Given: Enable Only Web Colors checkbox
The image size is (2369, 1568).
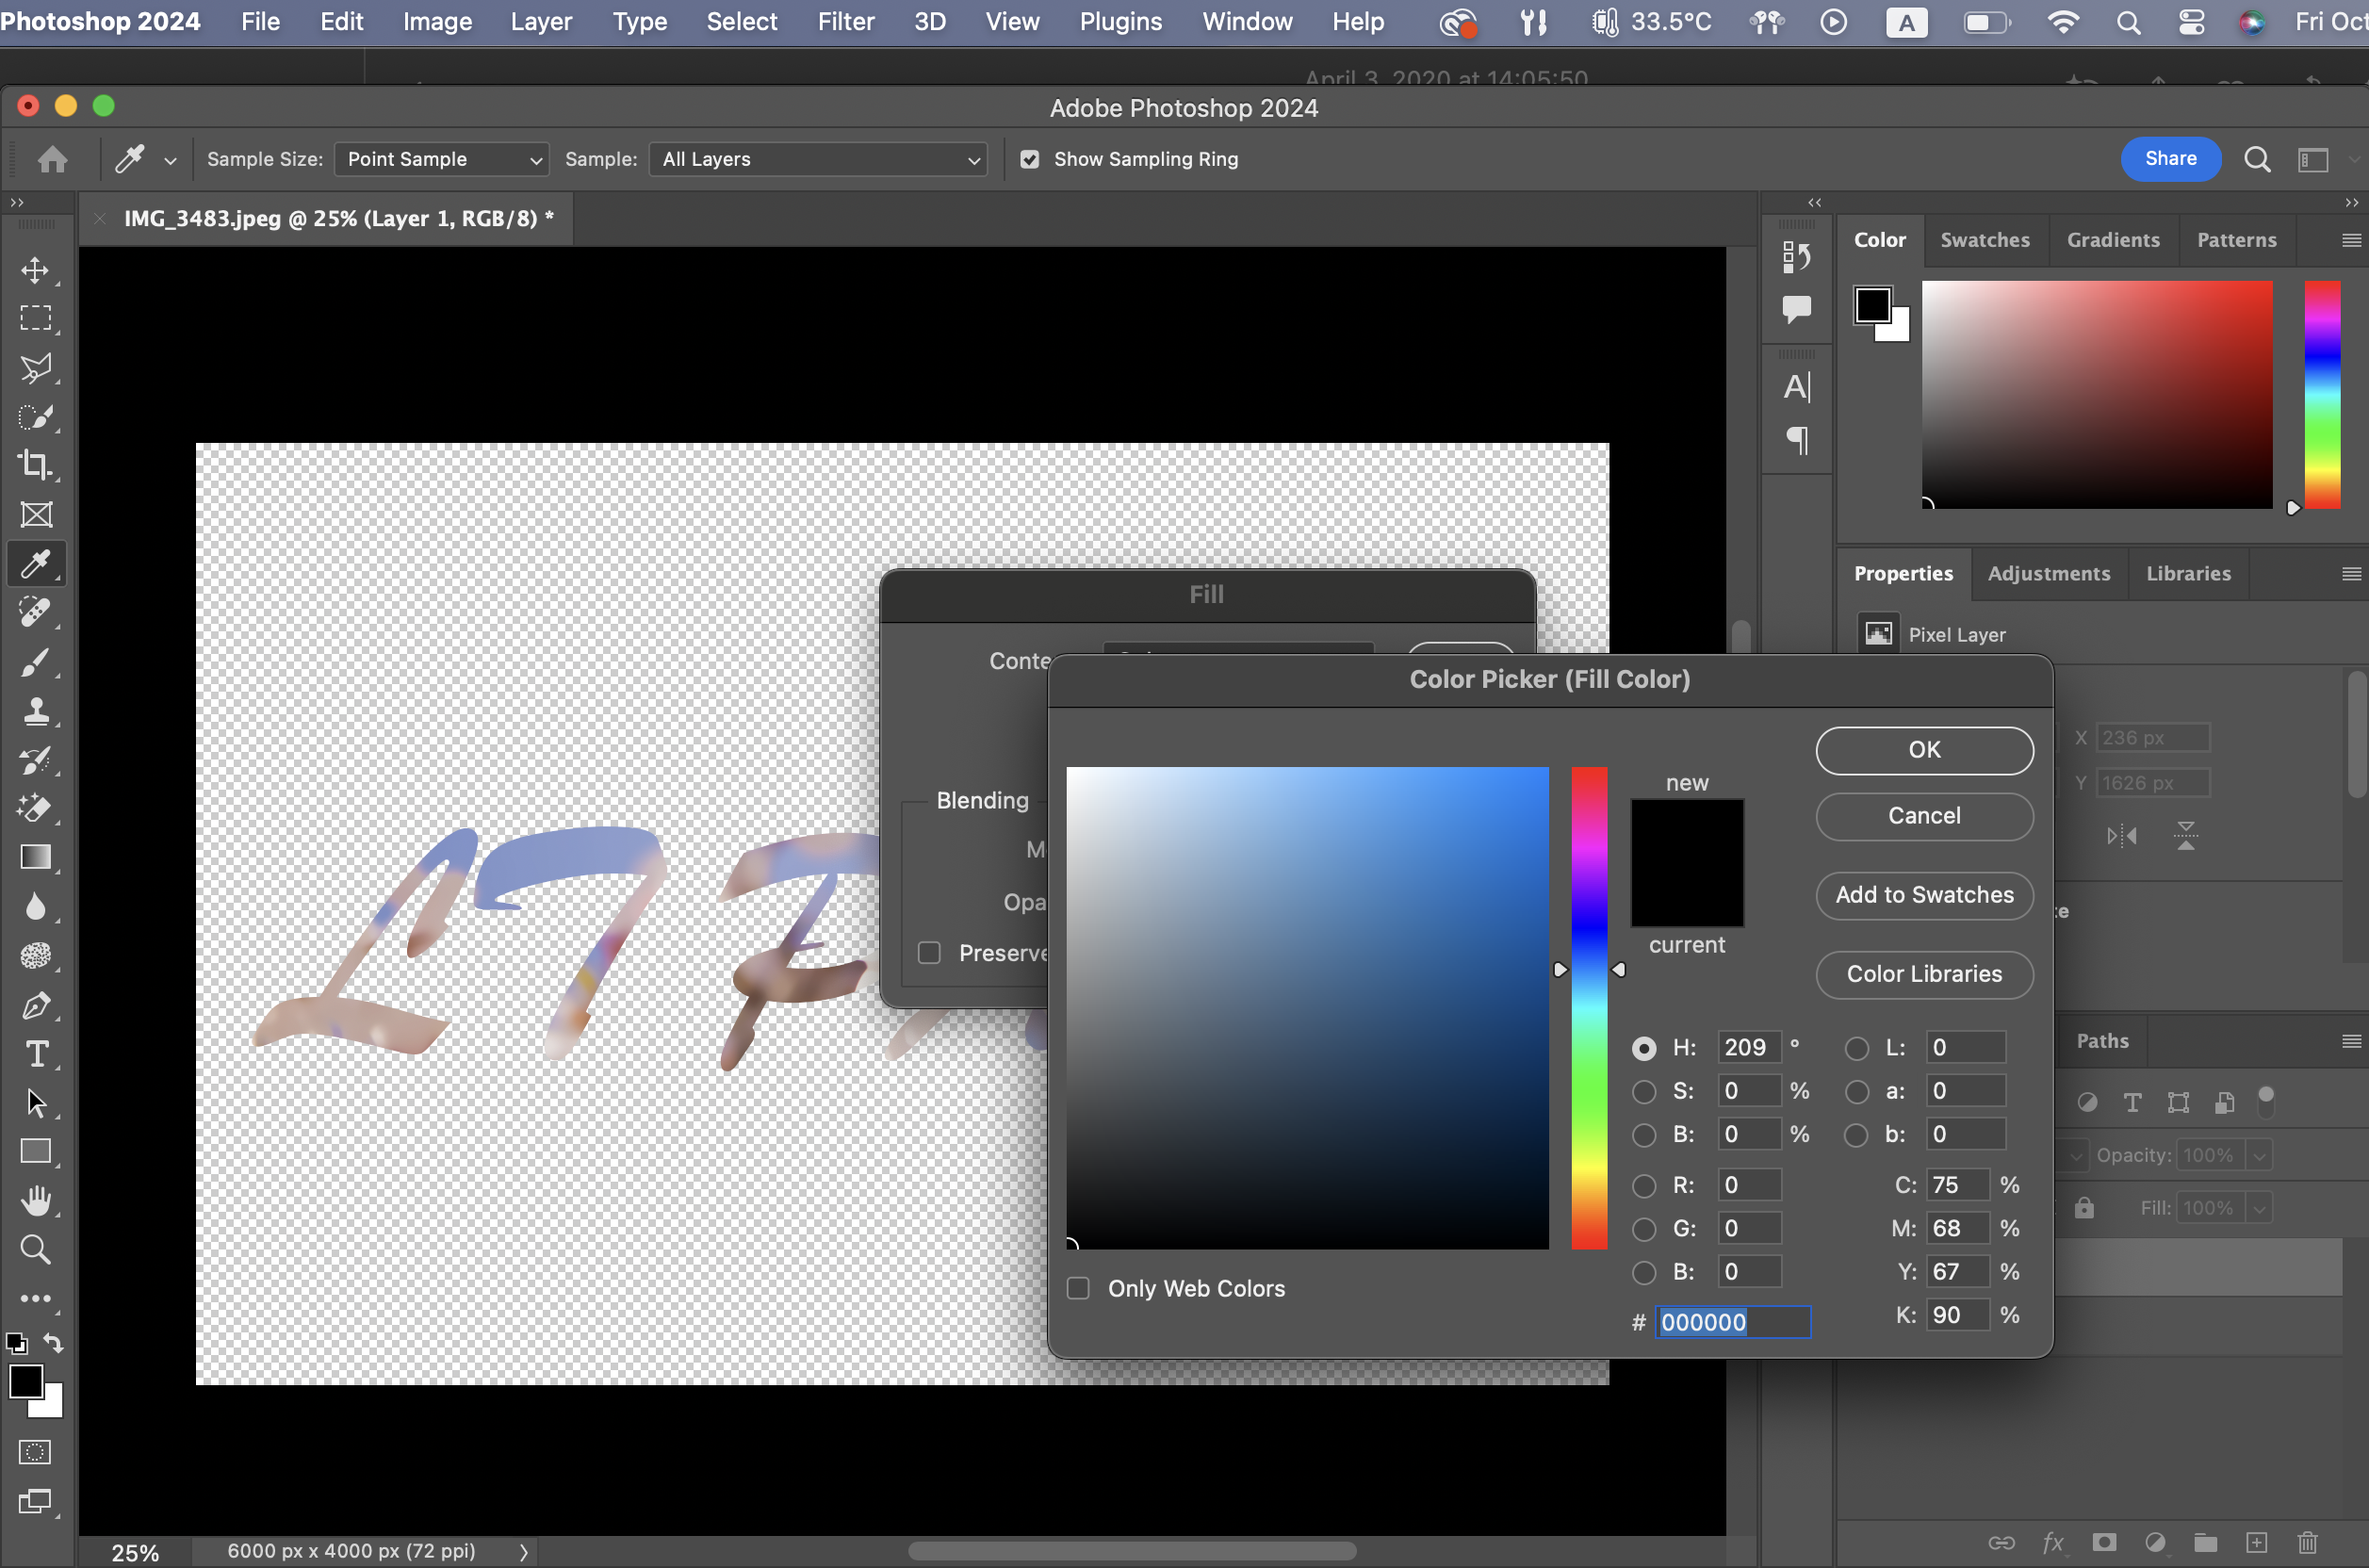Looking at the screenshot, I should [1078, 1288].
